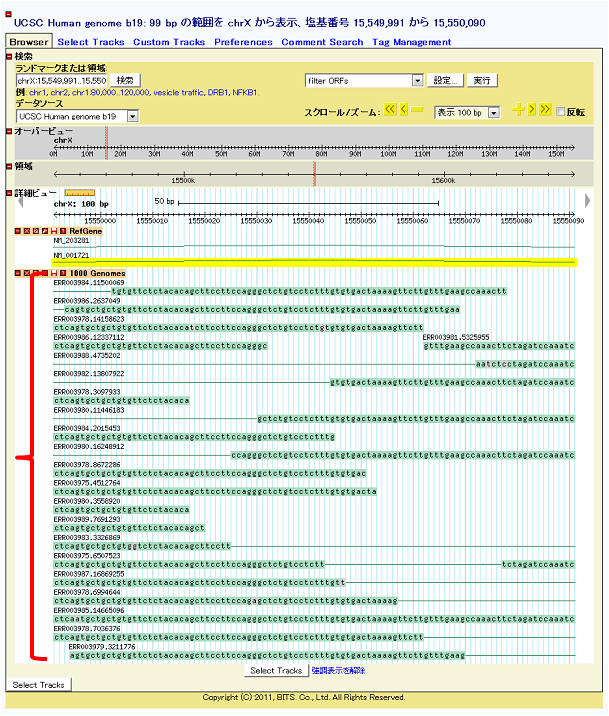Turn off the RefGene track via X icon
Screen dimensions: 609x716
[27, 231]
